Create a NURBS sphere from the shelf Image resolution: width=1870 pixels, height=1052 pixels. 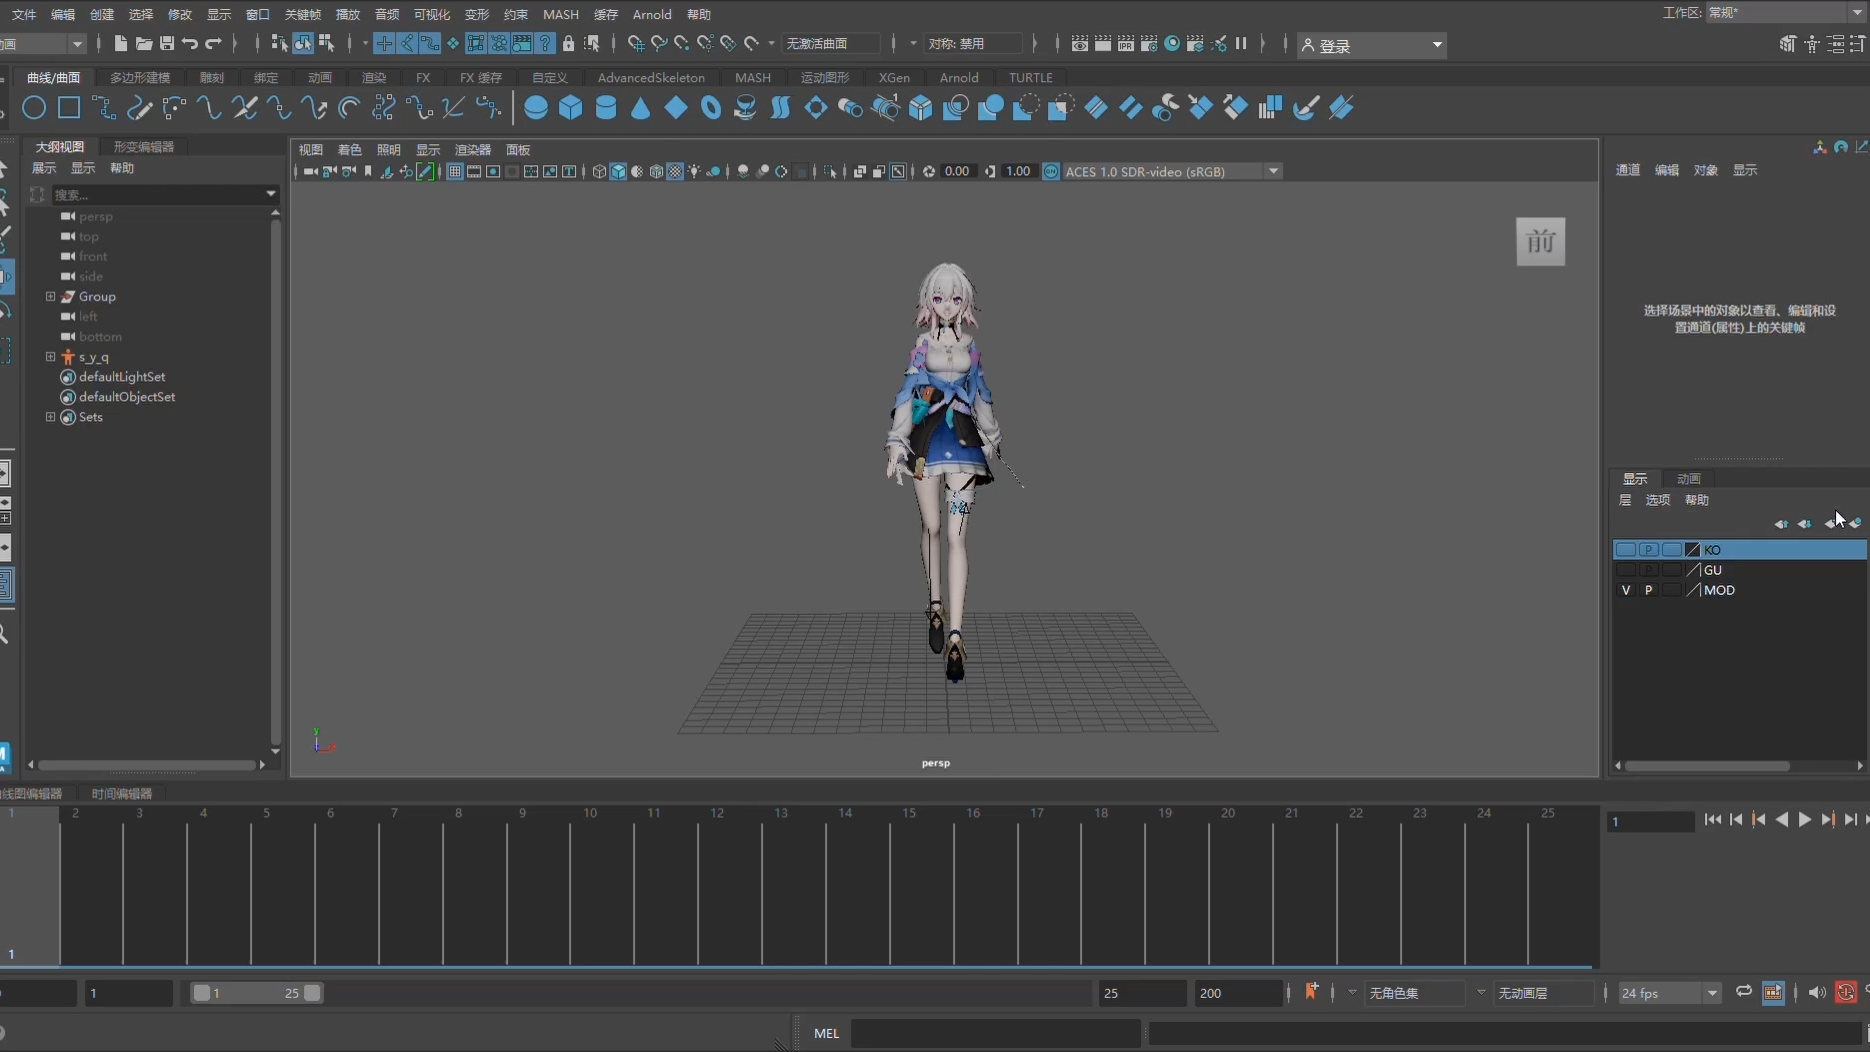tap(536, 108)
